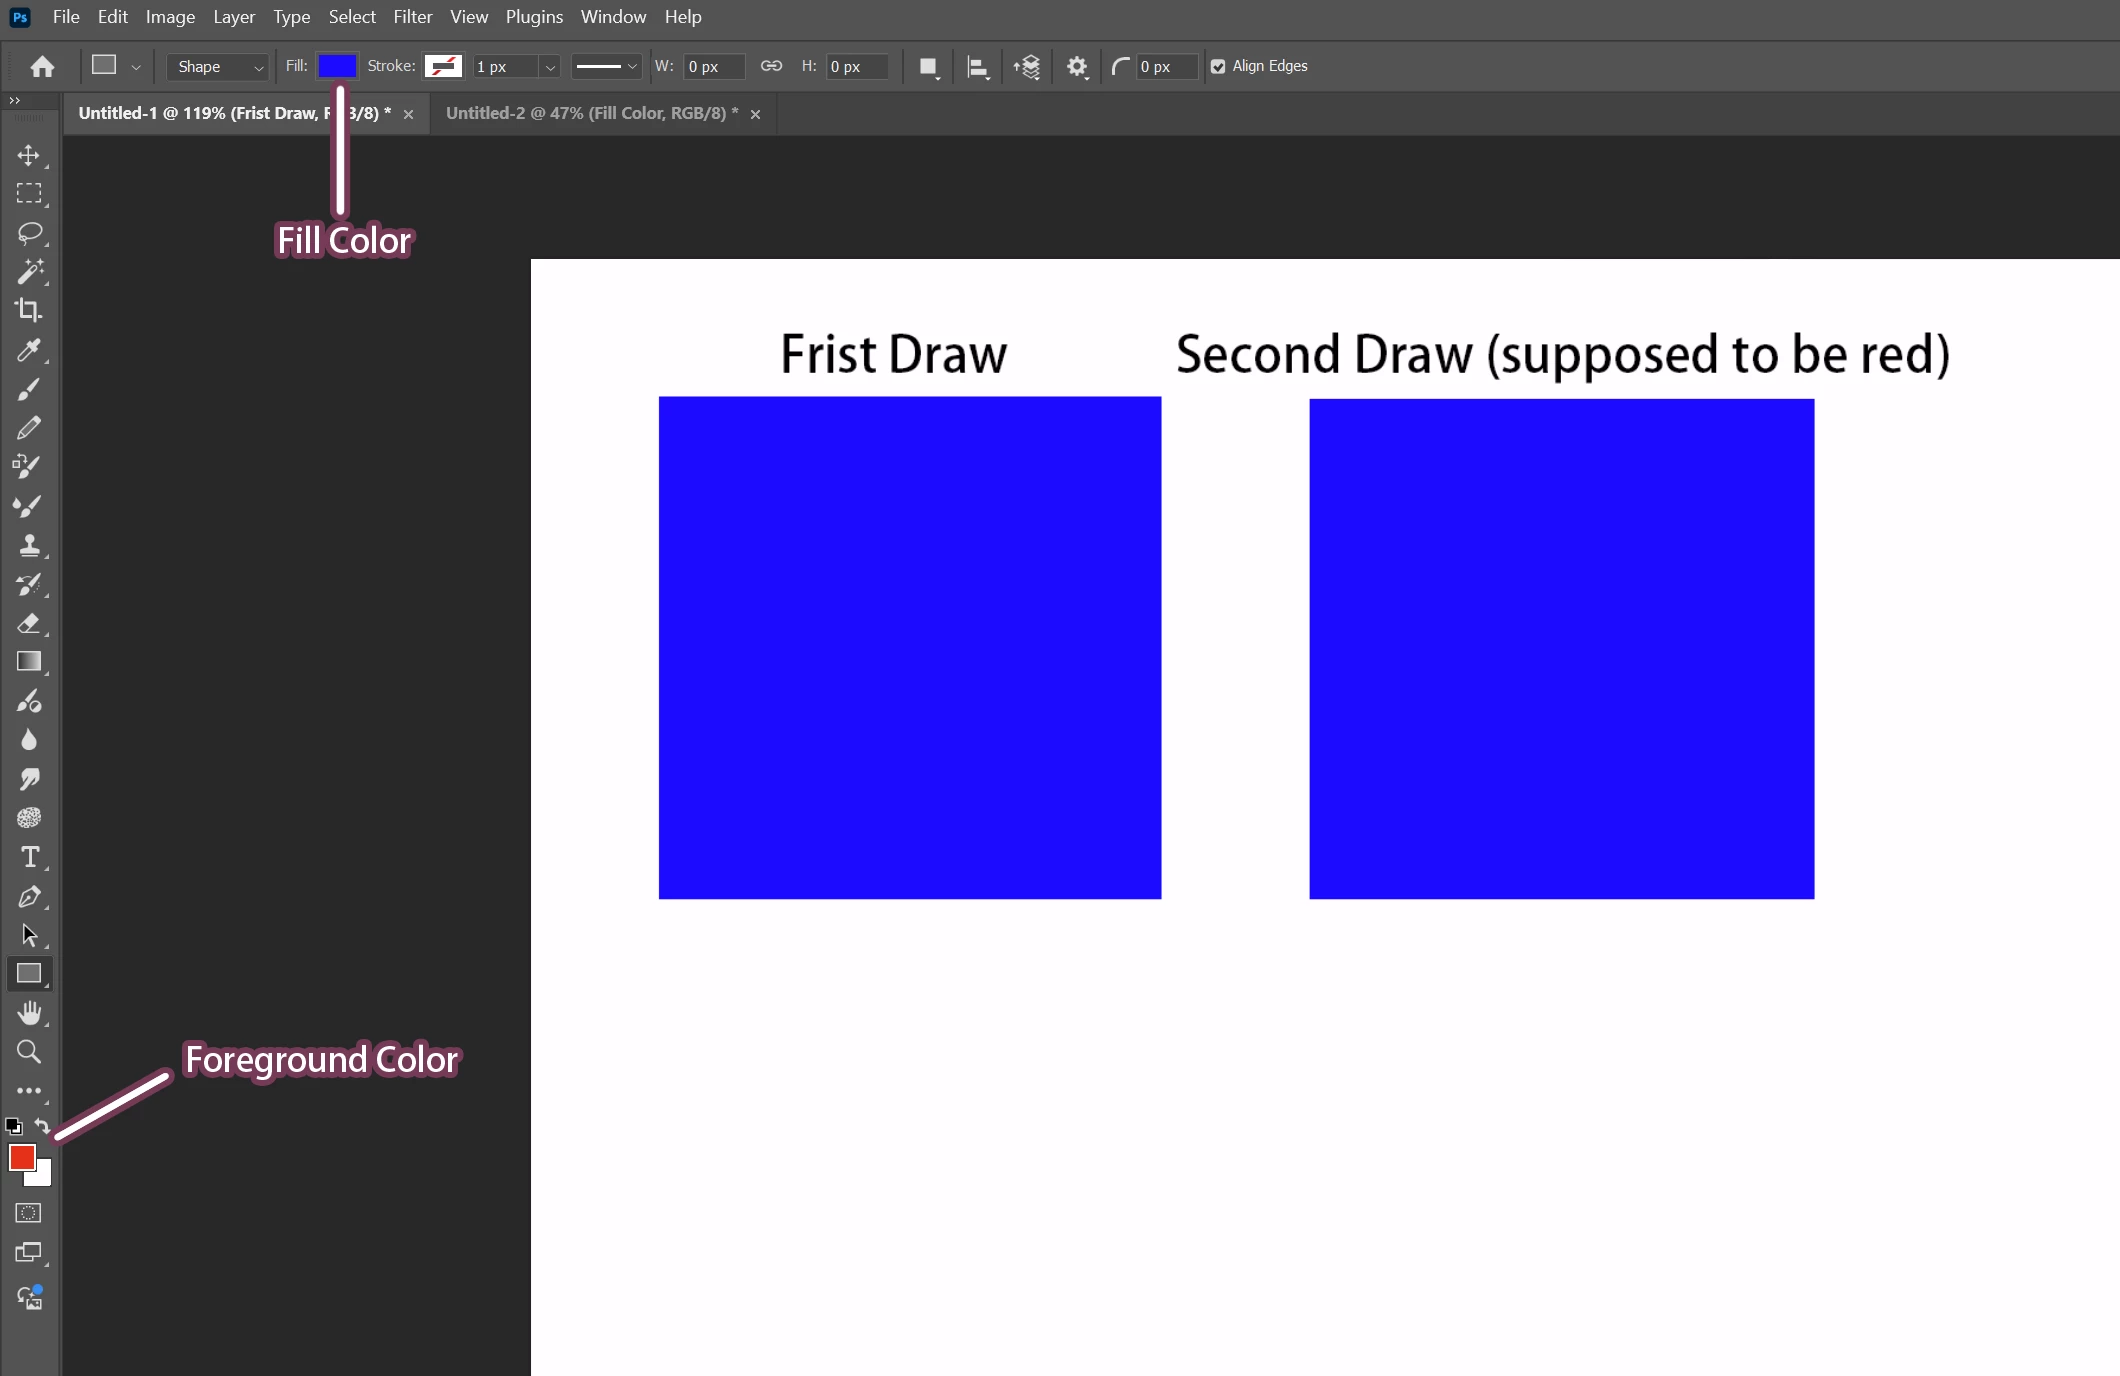The height and width of the screenshot is (1376, 2120).
Task: Open the stroke line style dropdown
Action: 606,67
